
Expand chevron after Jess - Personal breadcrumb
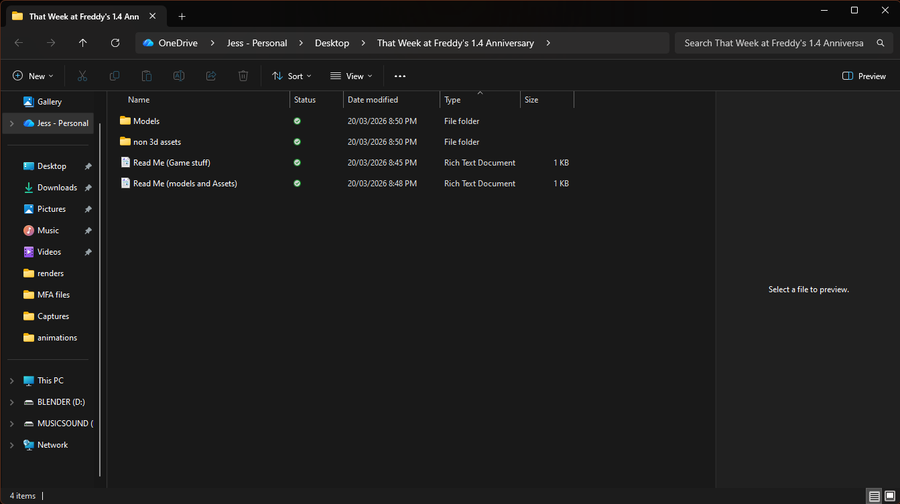click(301, 43)
